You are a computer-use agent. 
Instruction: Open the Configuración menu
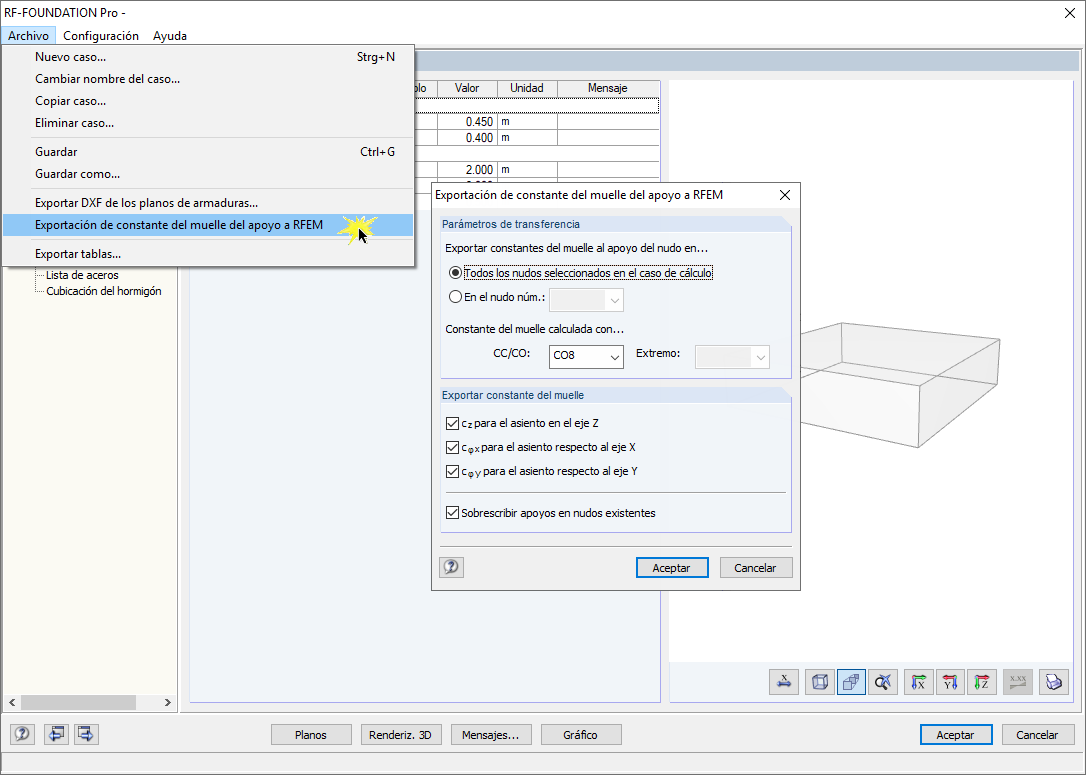(101, 35)
